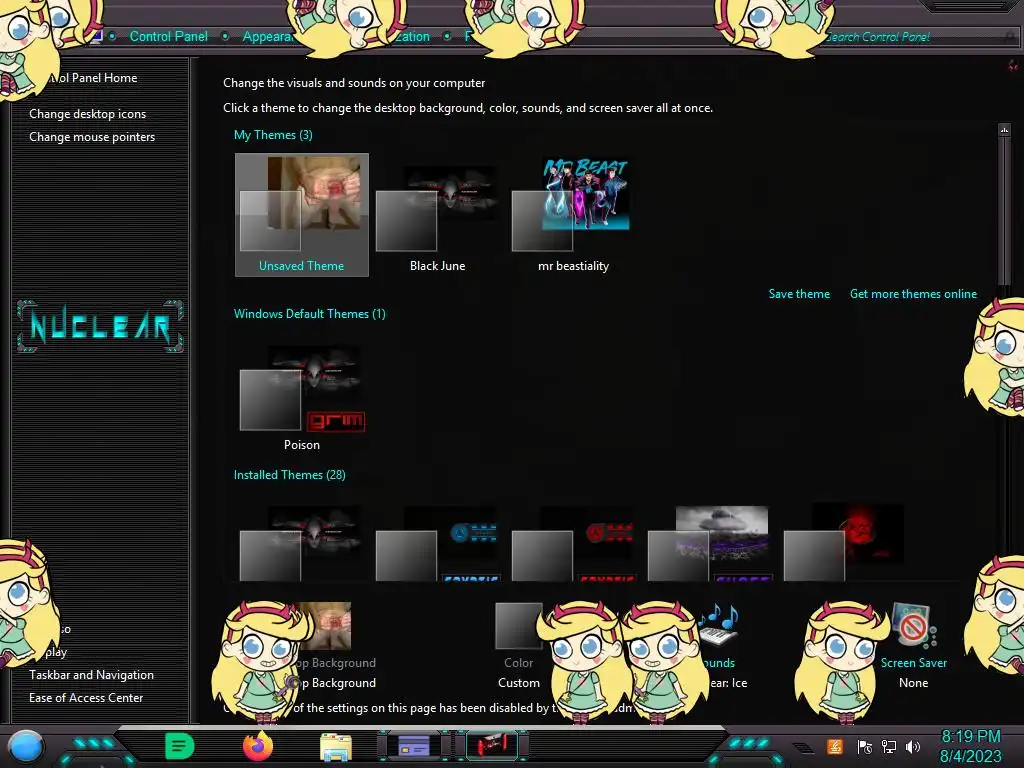The height and width of the screenshot is (768, 1024).
Task: Click the theme list scrollbar up arrow
Action: pos(1004,129)
